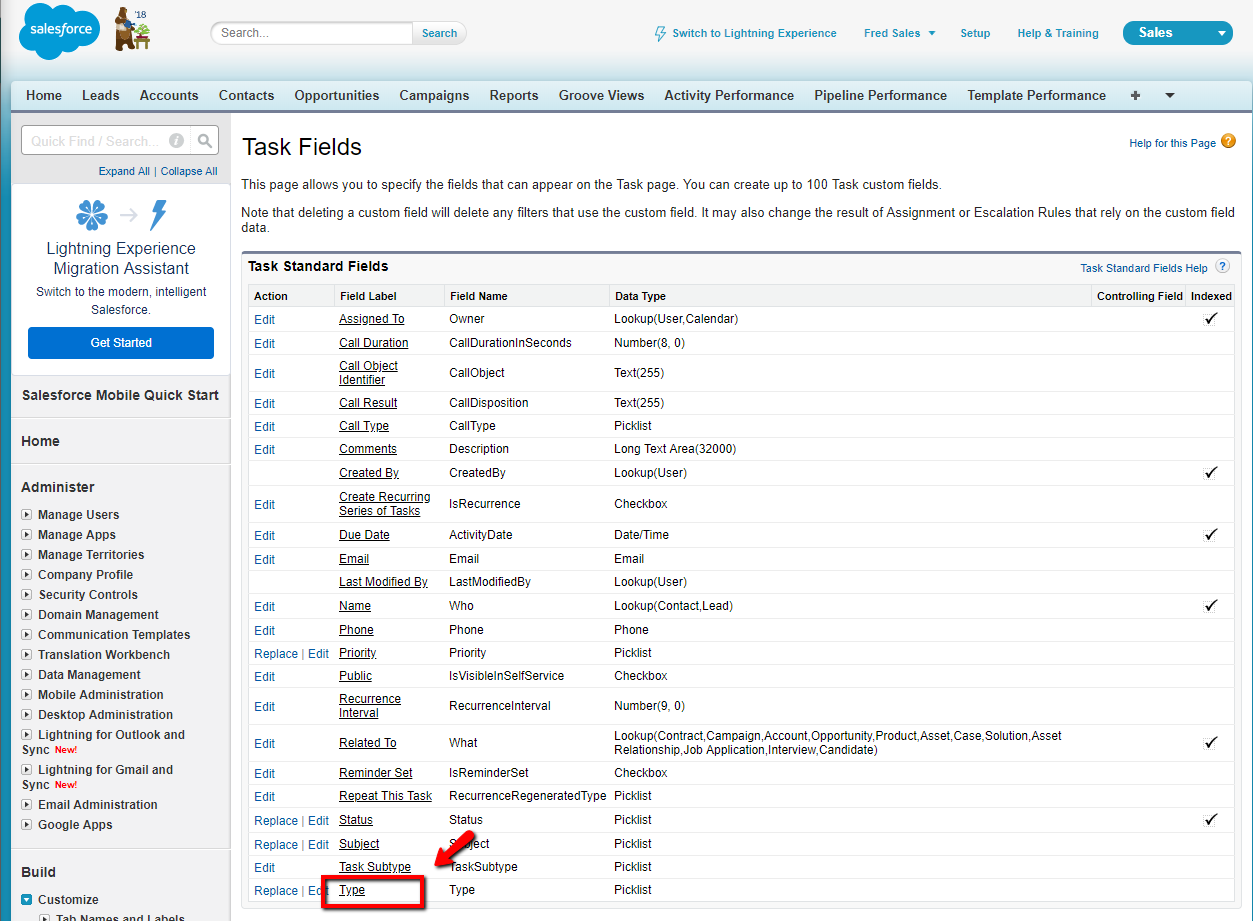Image resolution: width=1253 pixels, height=921 pixels.
Task: Click the Collapse All link
Action: (189, 171)
